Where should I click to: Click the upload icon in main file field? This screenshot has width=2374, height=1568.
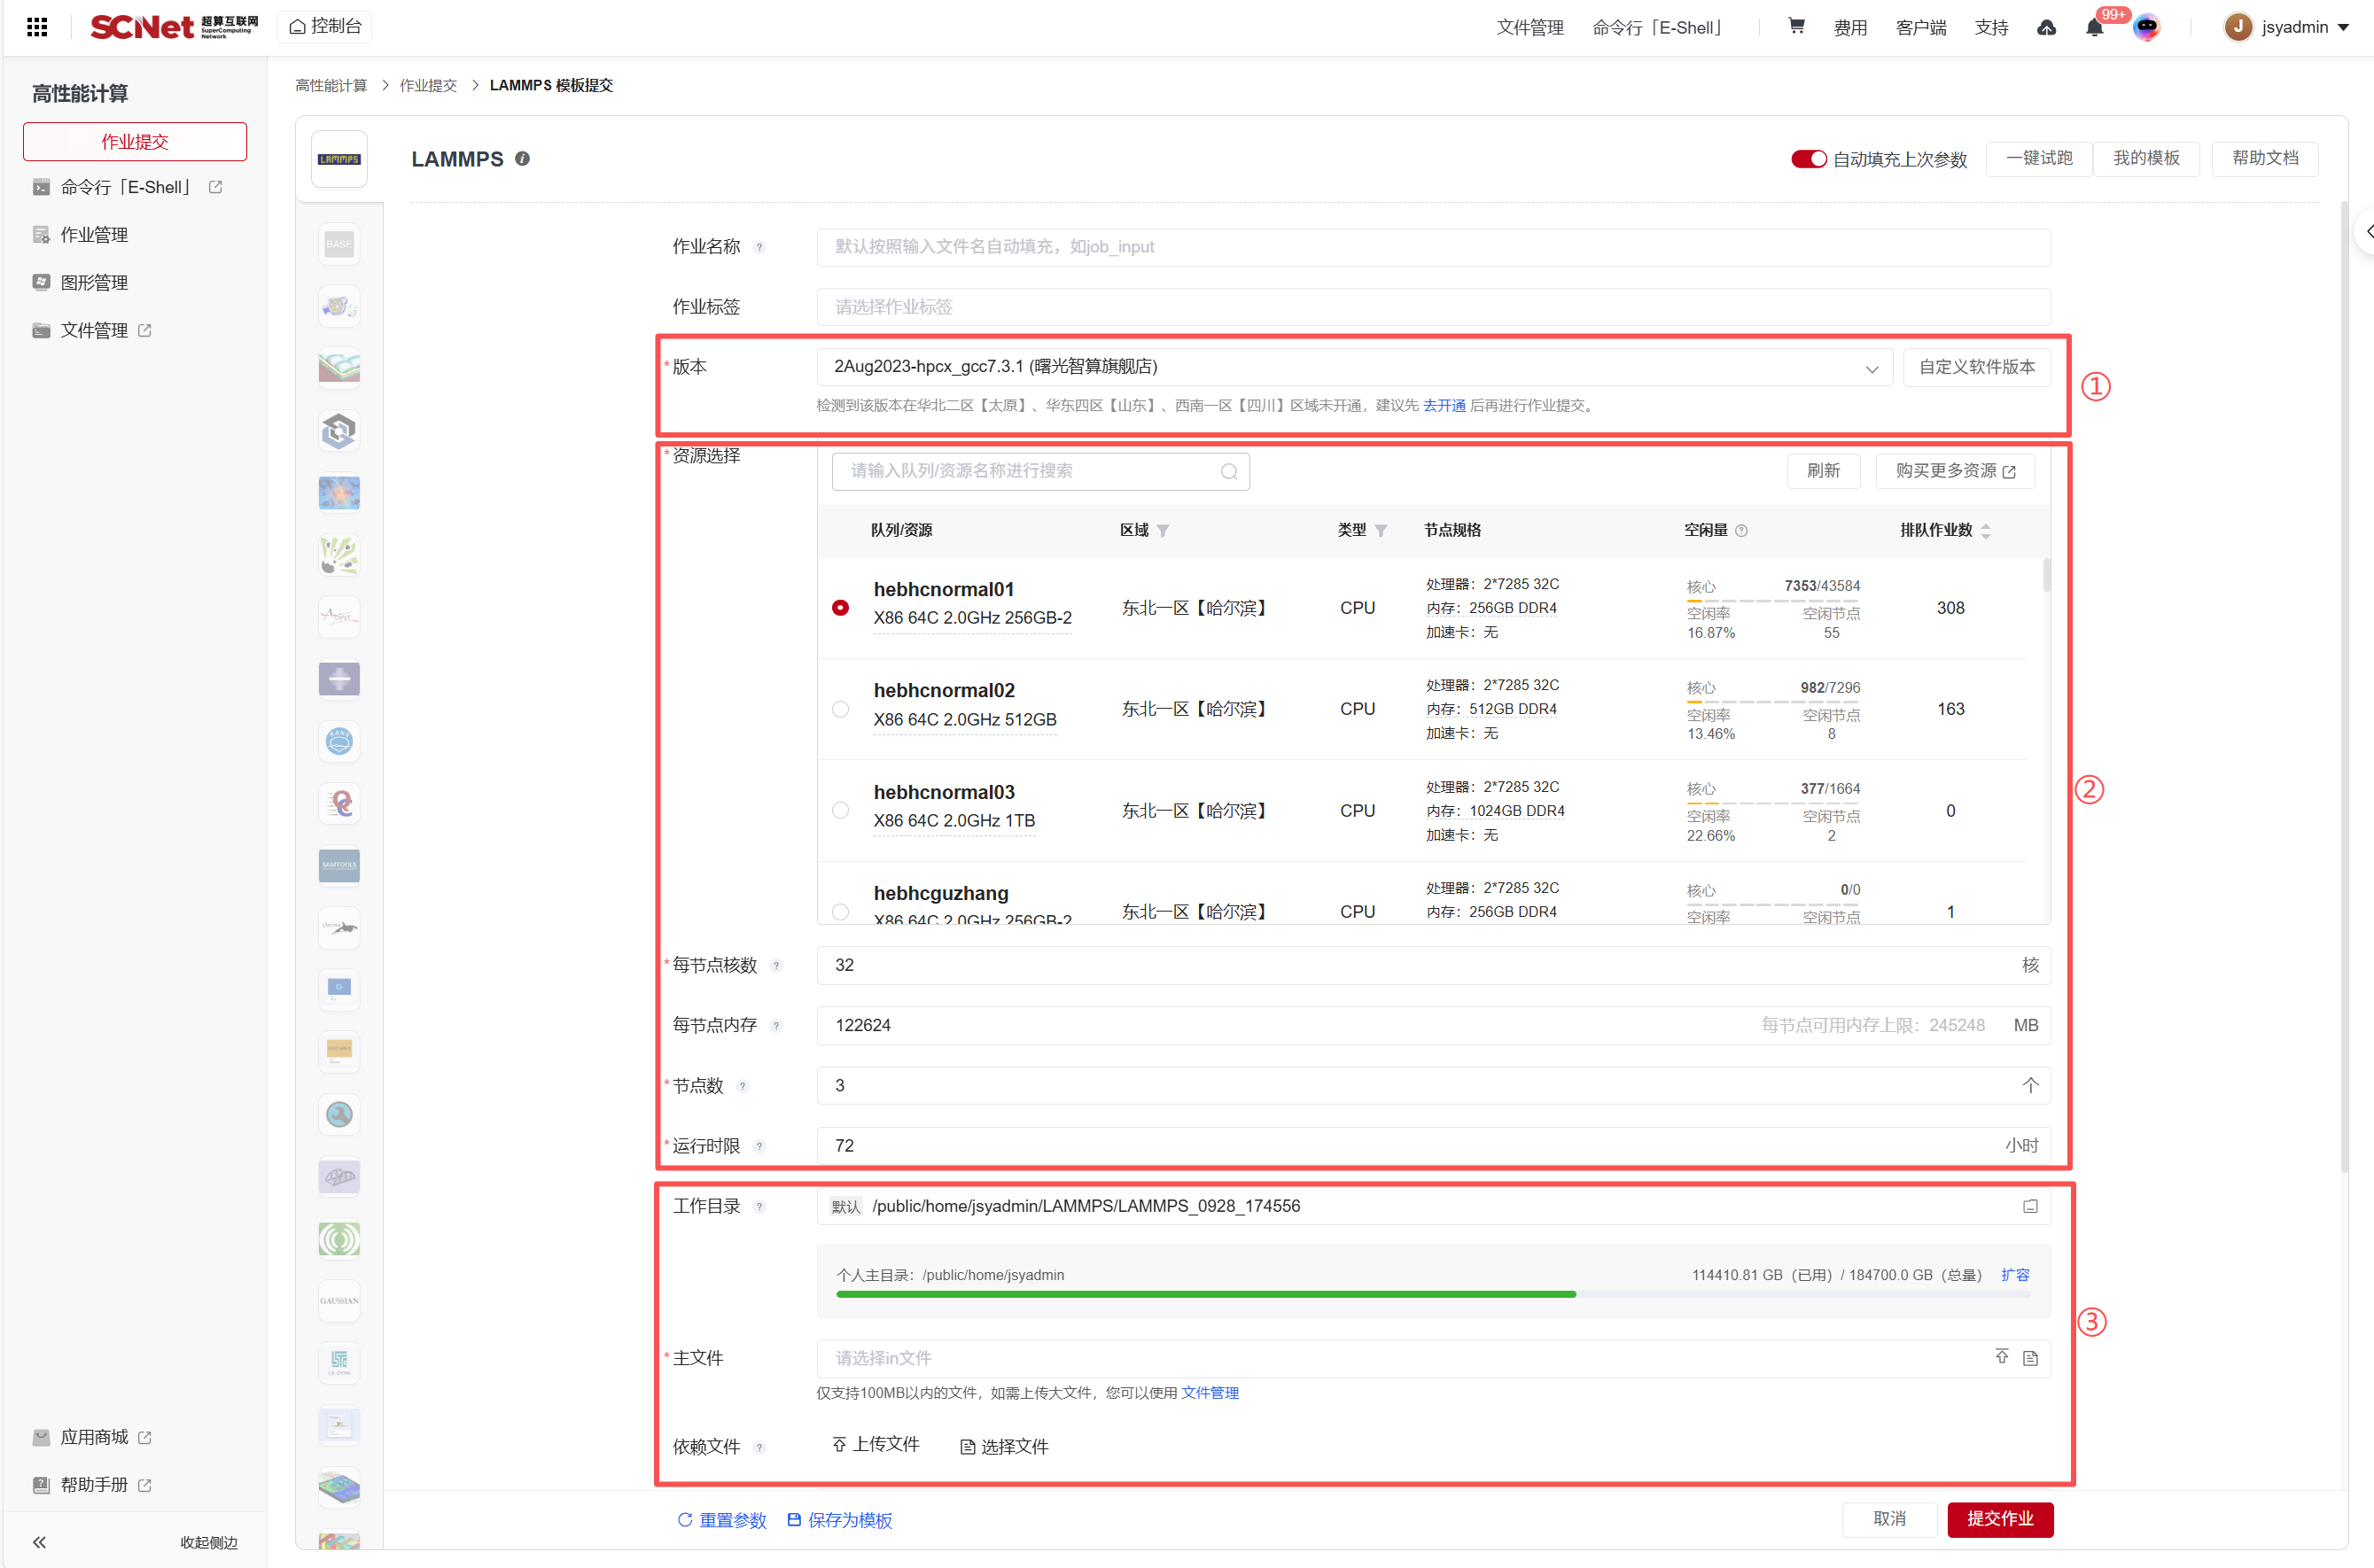click(2002, 1357)
